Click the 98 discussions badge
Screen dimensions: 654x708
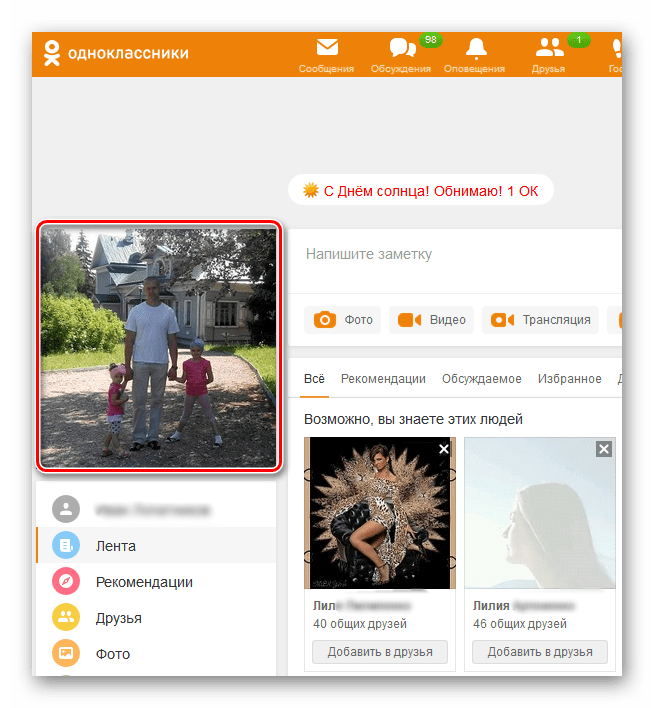click(x=430, y=40)
